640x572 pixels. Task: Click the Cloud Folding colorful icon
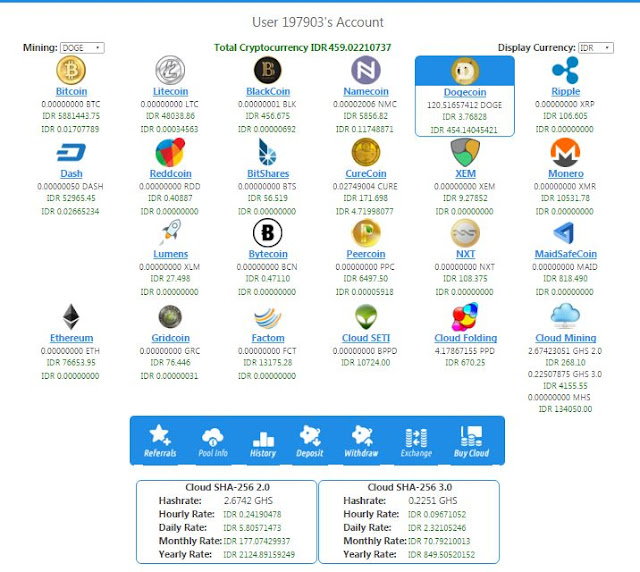coord(465,317)
